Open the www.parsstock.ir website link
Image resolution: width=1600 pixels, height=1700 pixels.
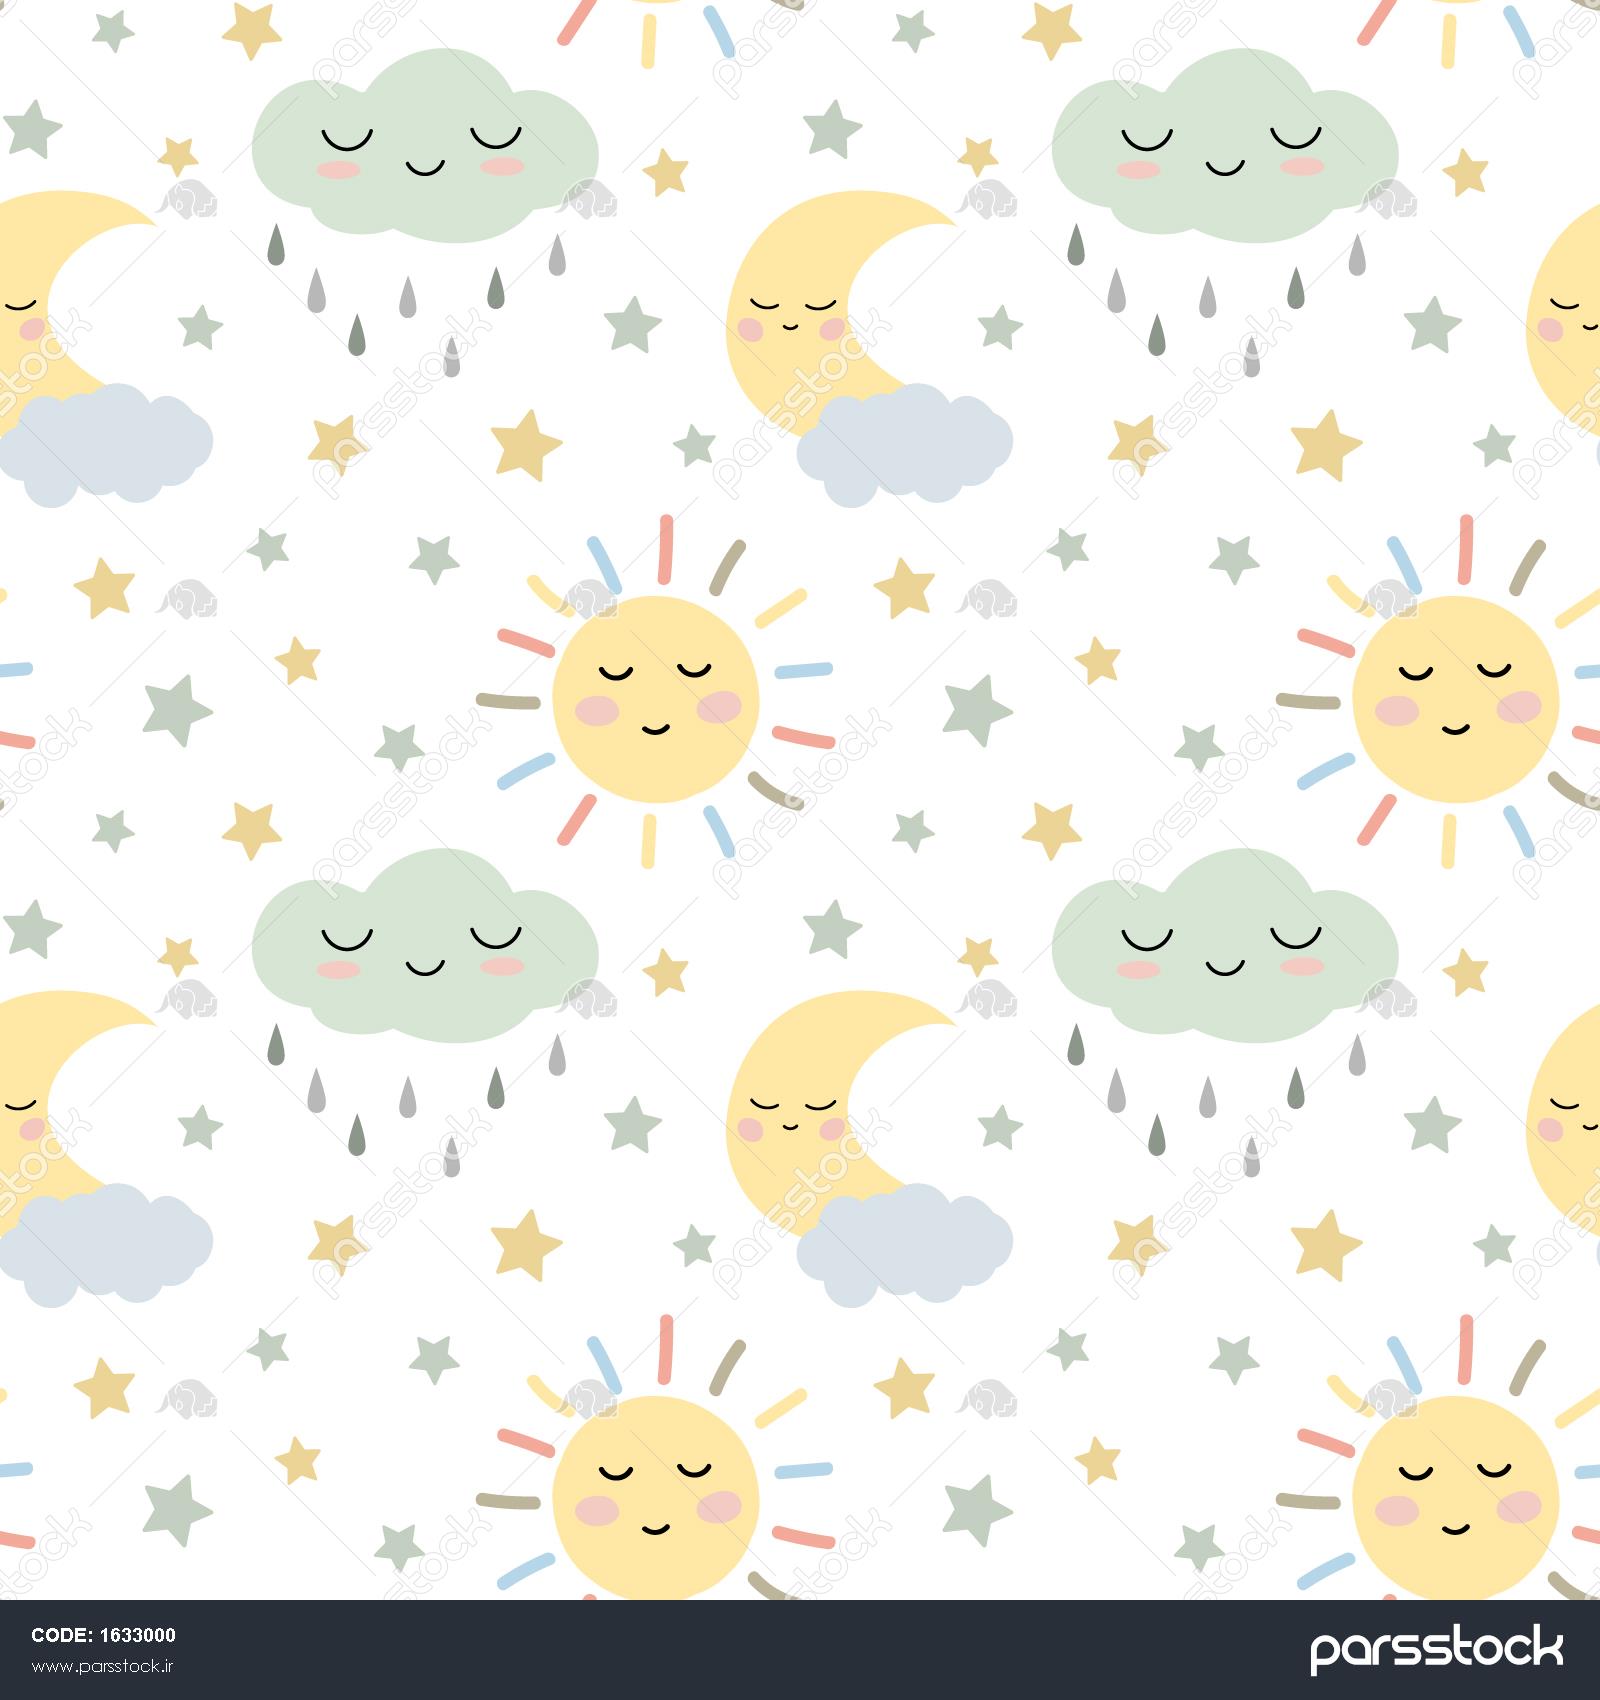(x=103, y=1666)
